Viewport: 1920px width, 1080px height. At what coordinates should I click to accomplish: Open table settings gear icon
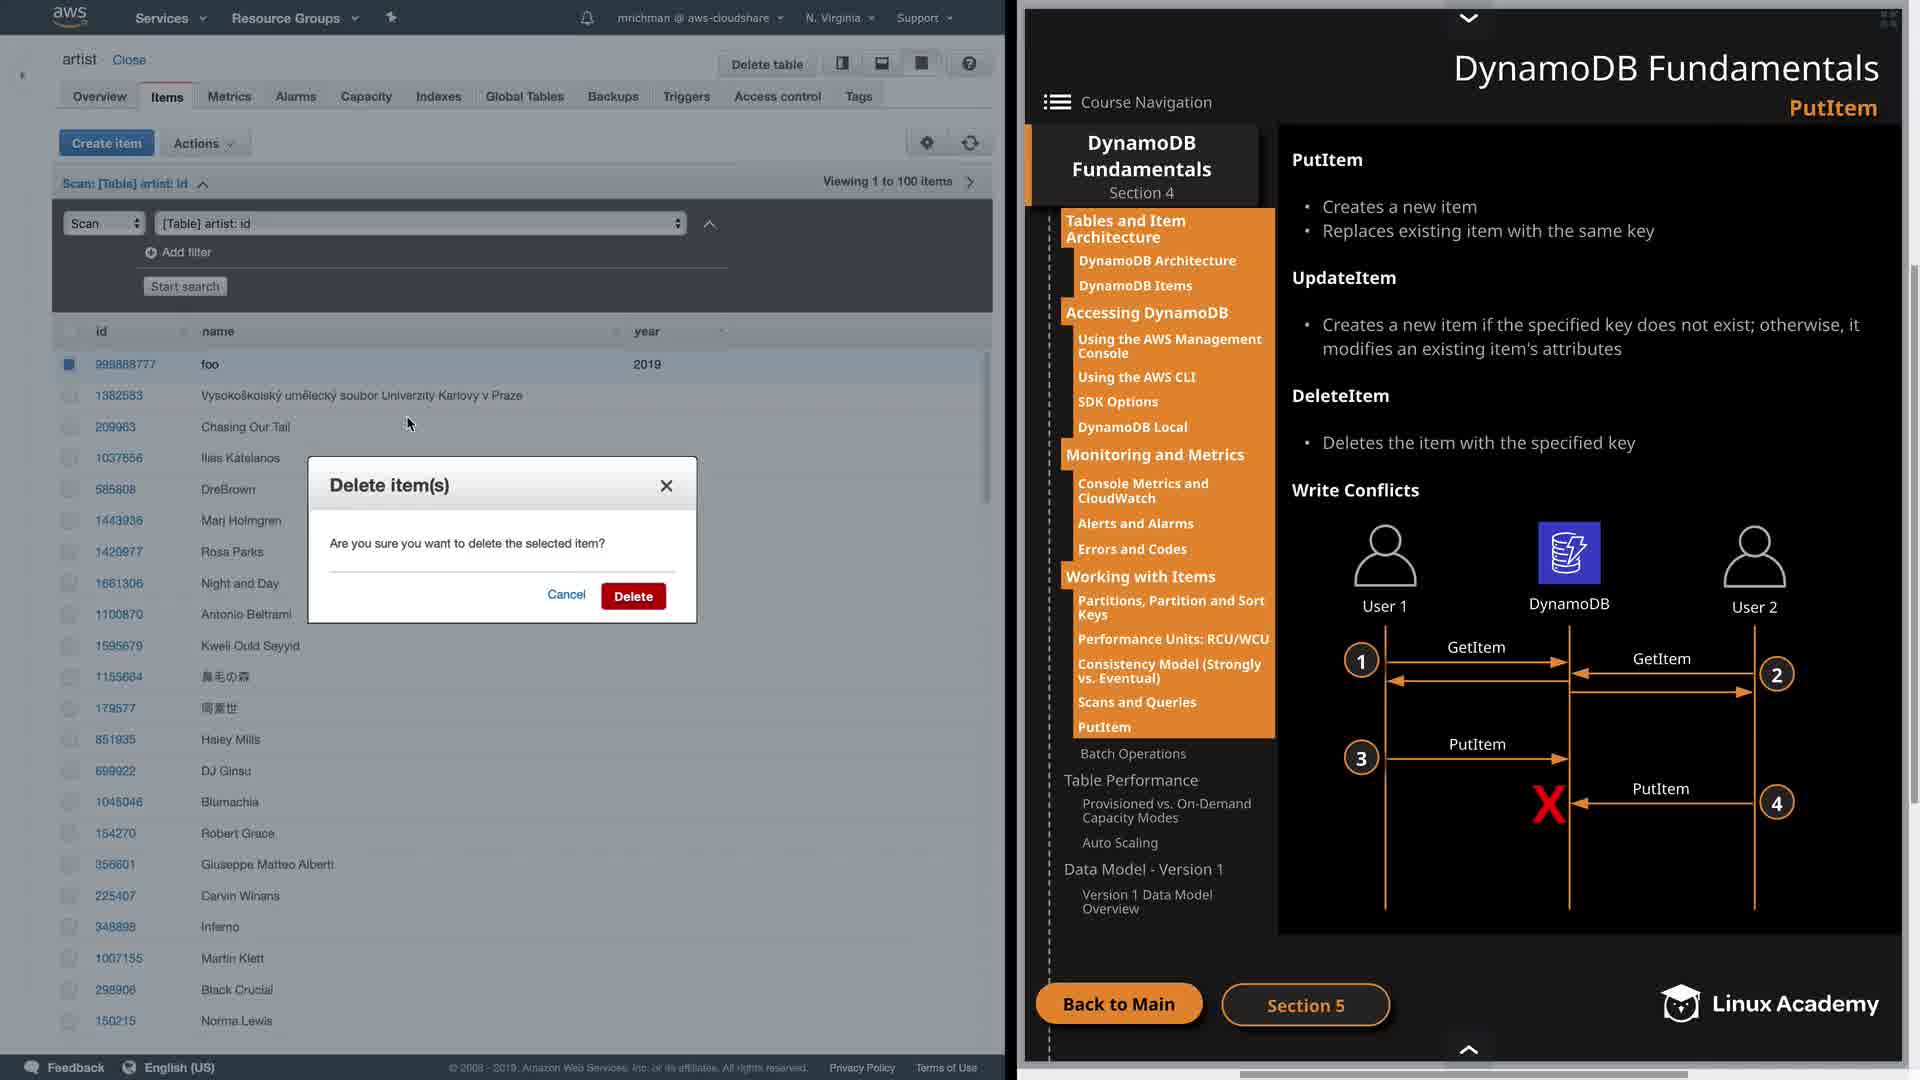pos(927,143)
